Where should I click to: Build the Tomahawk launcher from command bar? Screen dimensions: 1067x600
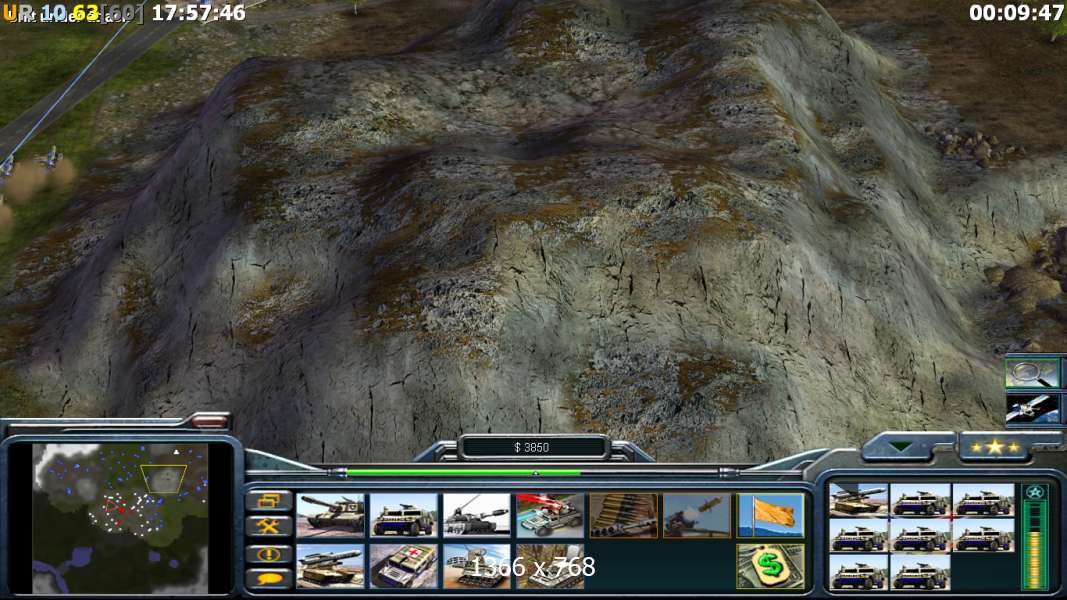tap(330, 565)
